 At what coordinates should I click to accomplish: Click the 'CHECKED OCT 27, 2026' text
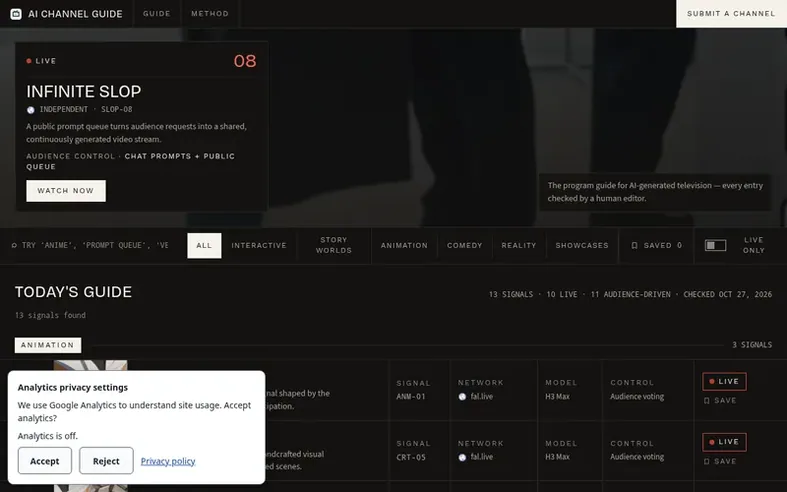point(728,294)
